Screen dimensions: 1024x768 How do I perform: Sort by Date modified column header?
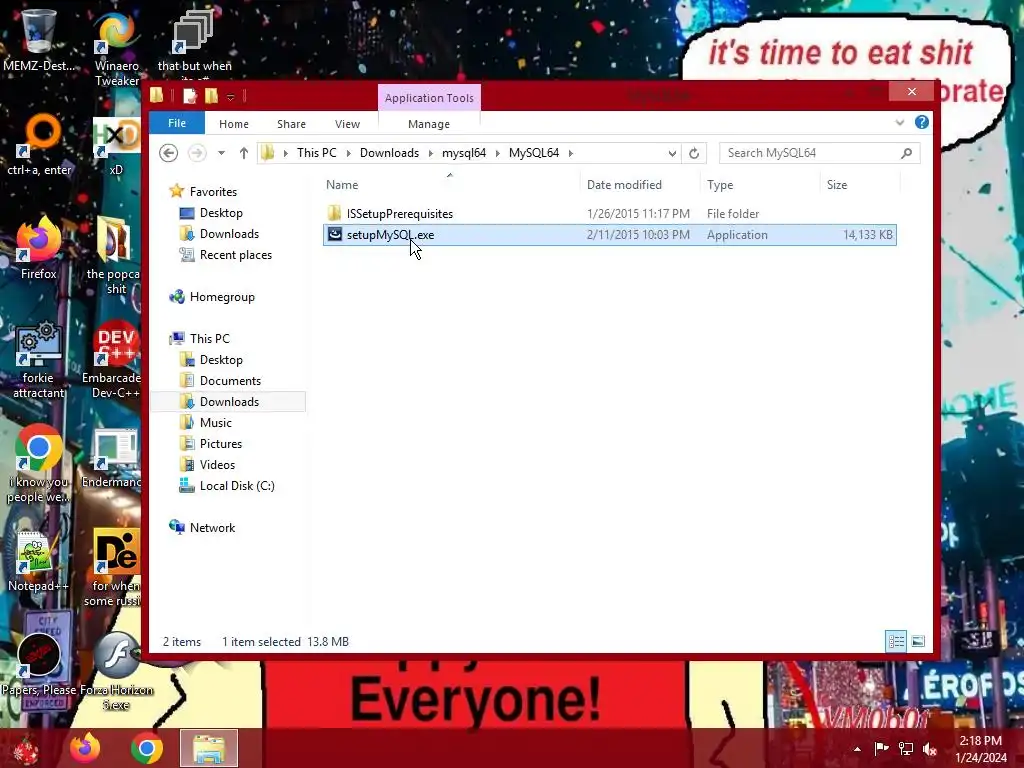point(639,185)
